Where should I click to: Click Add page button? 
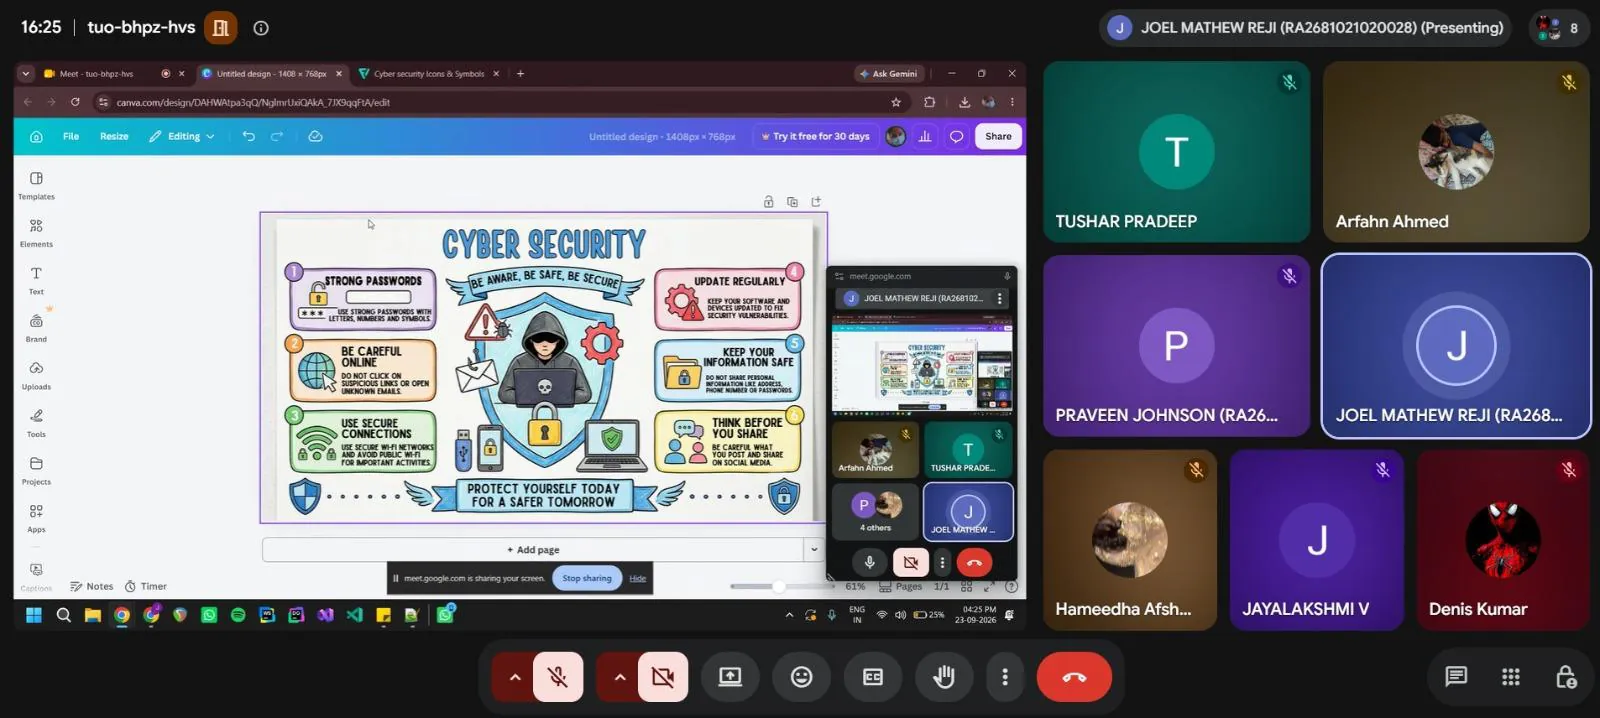[533, 549]
